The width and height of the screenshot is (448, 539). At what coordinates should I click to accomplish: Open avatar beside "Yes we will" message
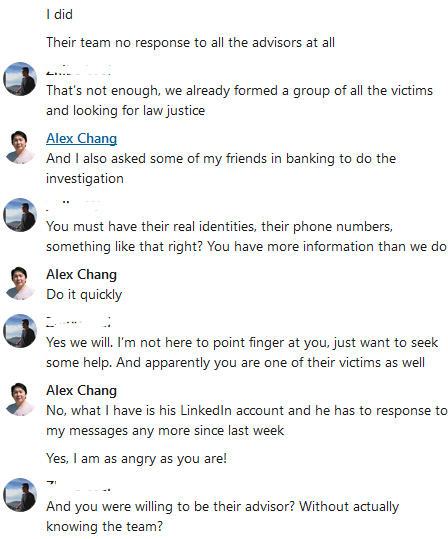point(20,331)
